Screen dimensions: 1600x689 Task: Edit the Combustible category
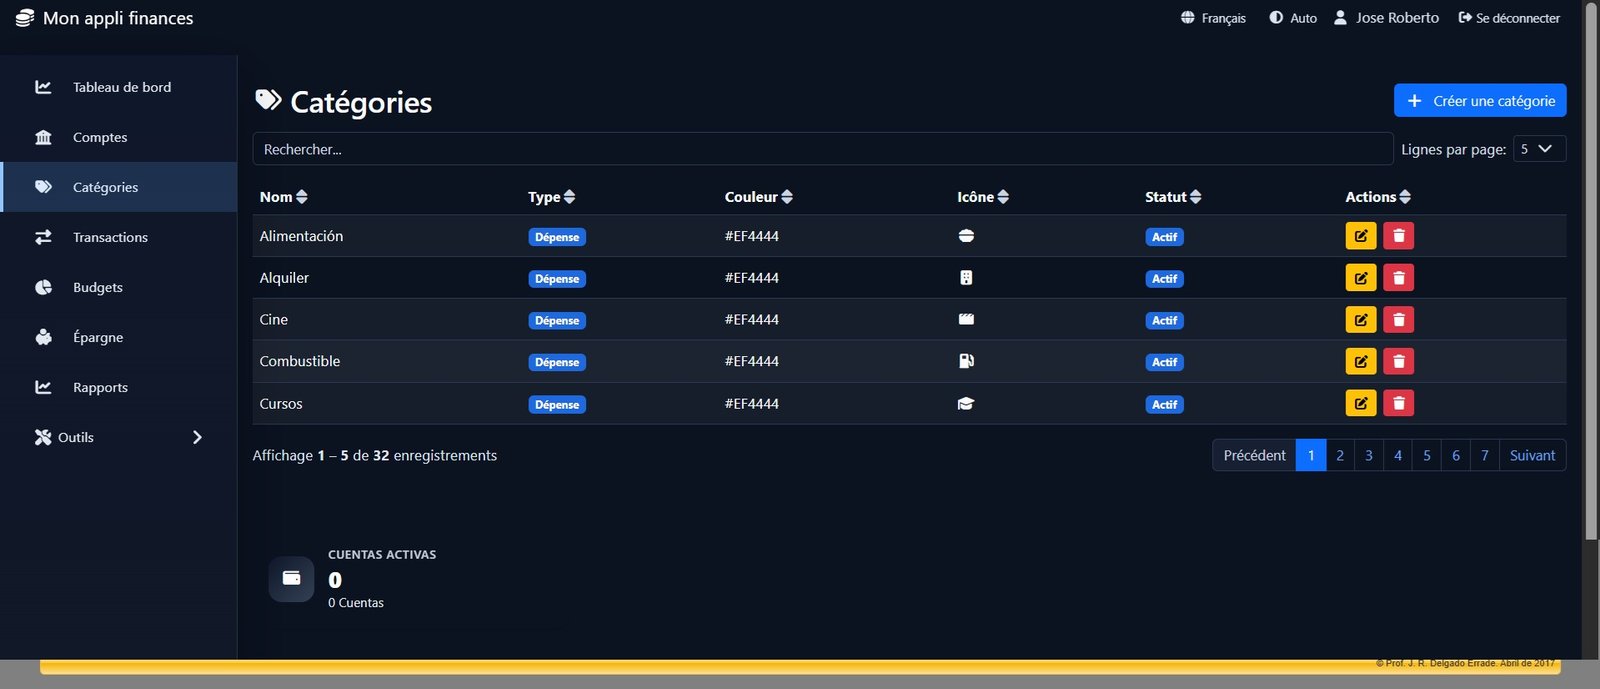point(1361,361)
